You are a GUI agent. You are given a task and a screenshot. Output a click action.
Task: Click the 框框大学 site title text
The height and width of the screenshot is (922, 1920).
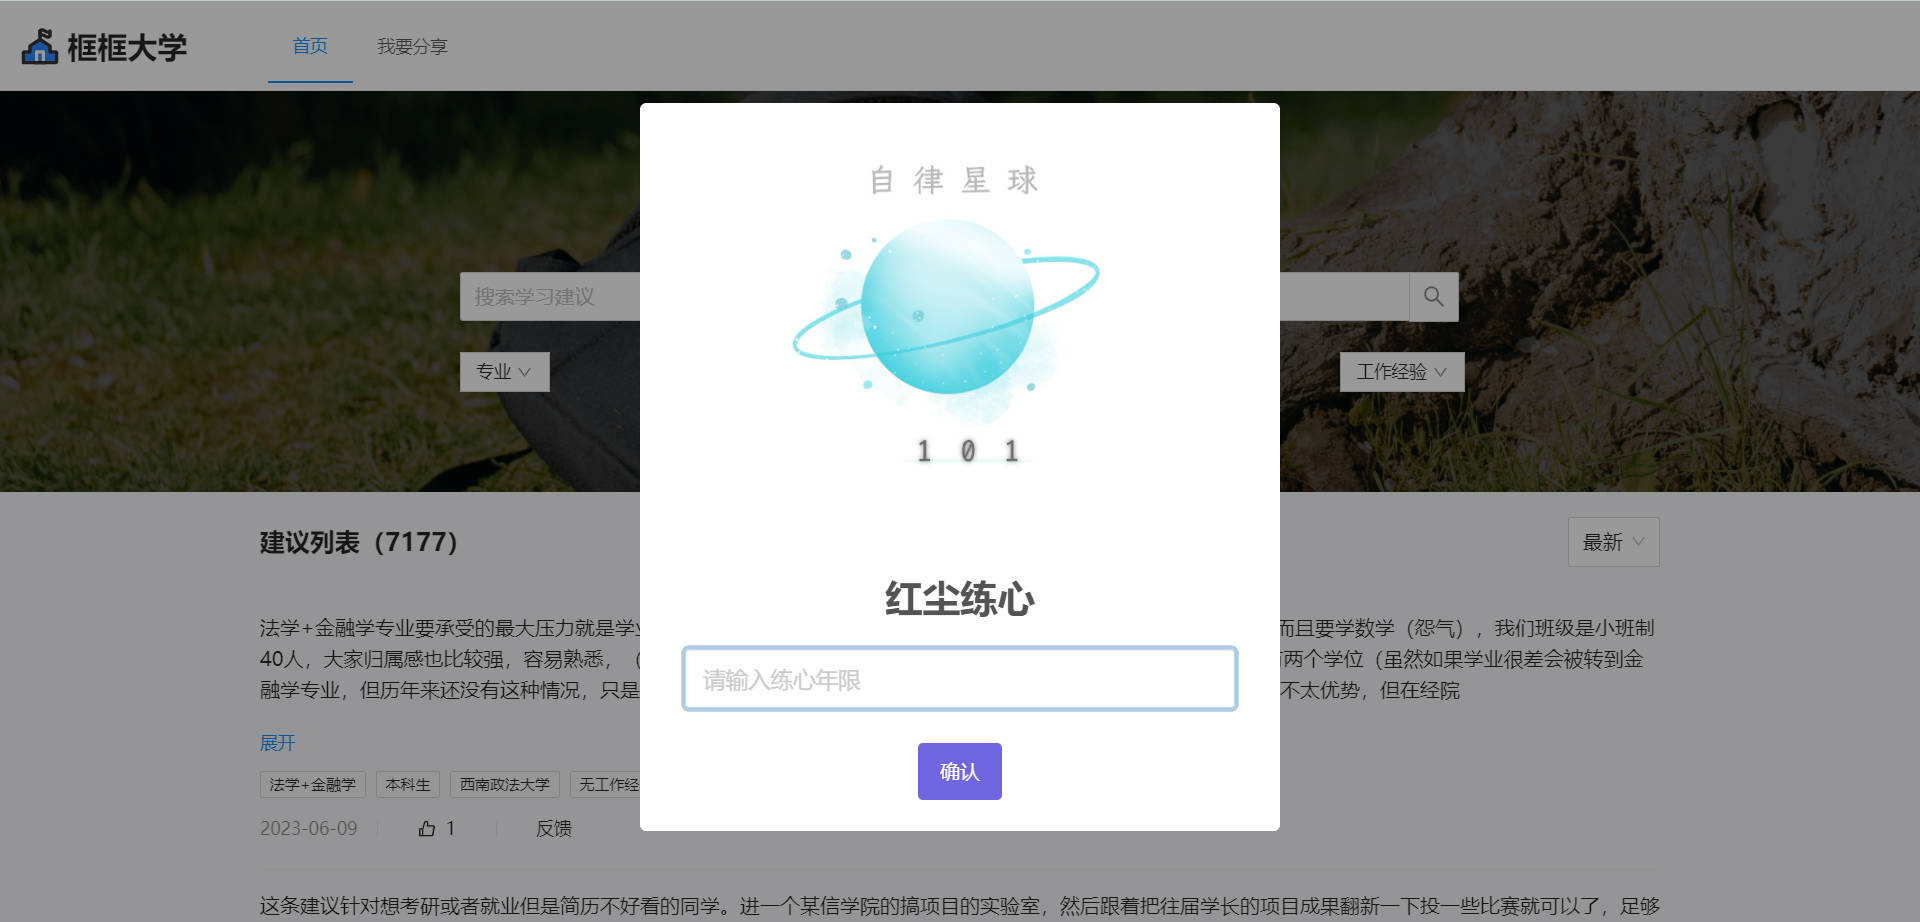point(127,47)
